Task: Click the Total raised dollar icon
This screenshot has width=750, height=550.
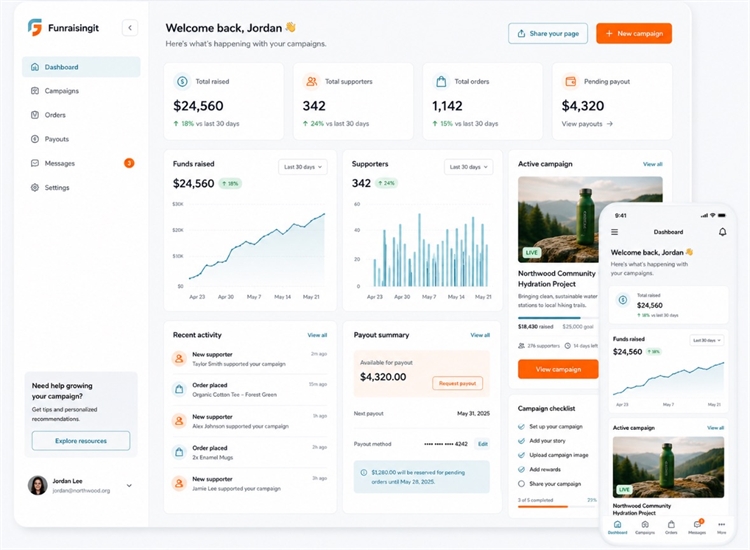Action: tap(182, 82)
